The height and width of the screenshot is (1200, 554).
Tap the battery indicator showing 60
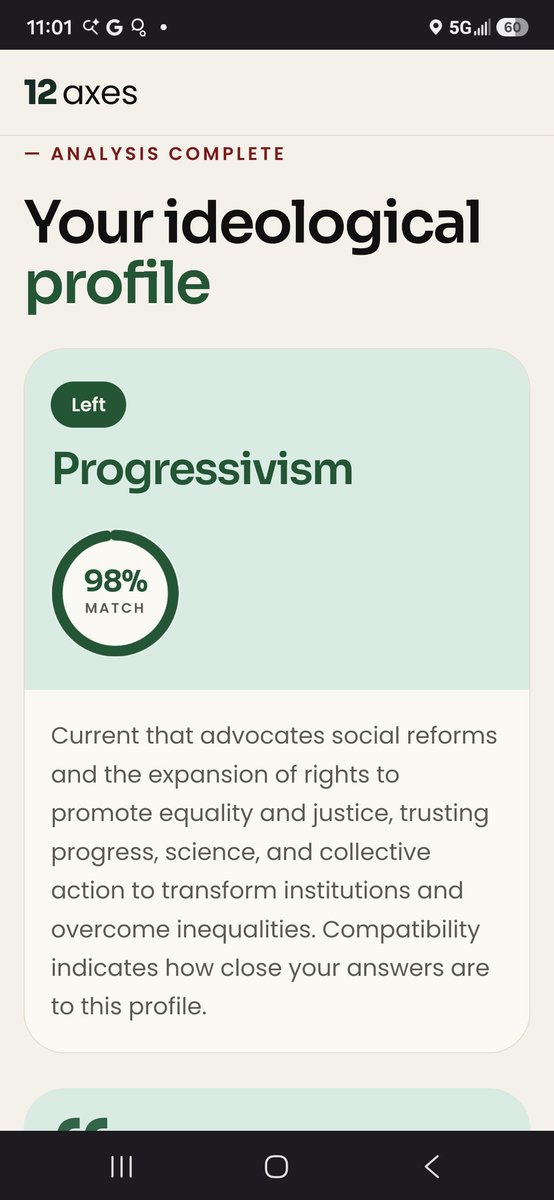tap(511, 27)
